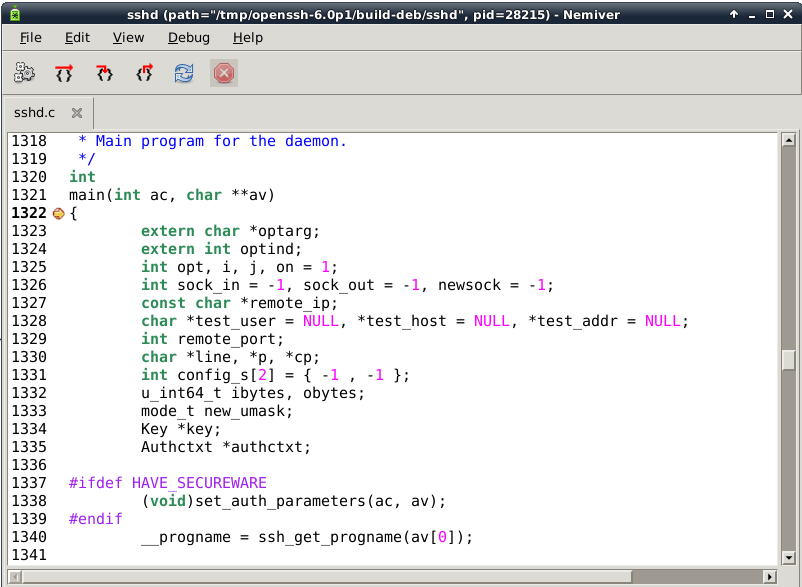Screen dimensions: 802x587
Task: Click the Run or Restart gears icon
Action: pos(24,73)
